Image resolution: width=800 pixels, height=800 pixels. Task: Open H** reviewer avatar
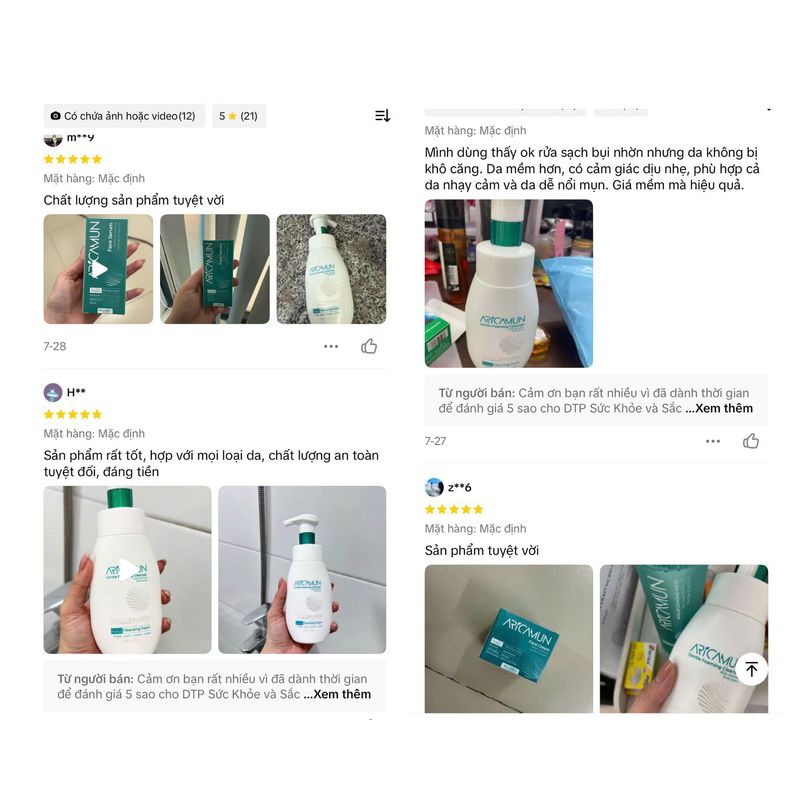coord(53,392)
